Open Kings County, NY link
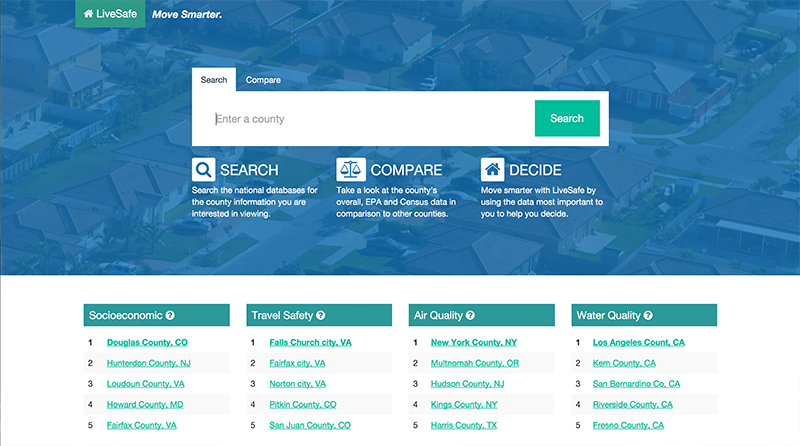Screen dimensions: 800x446 pyautogui.click(x=464, y=405)
